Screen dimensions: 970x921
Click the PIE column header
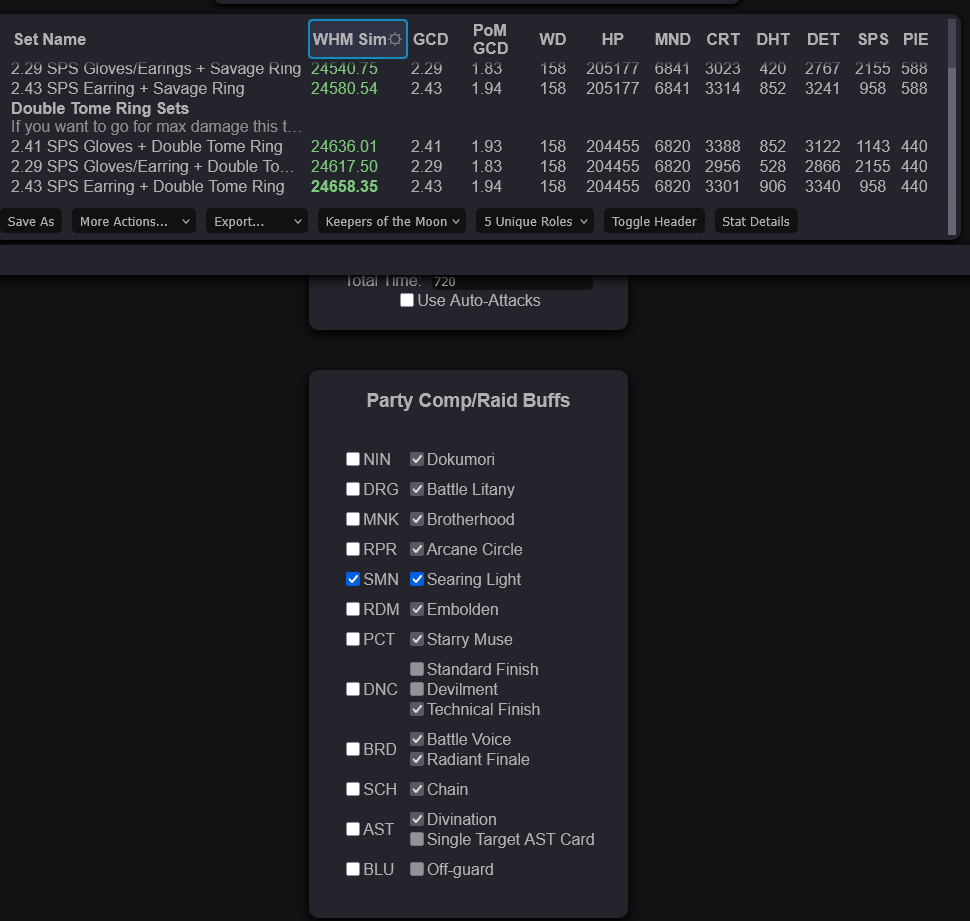pos(915,39)
